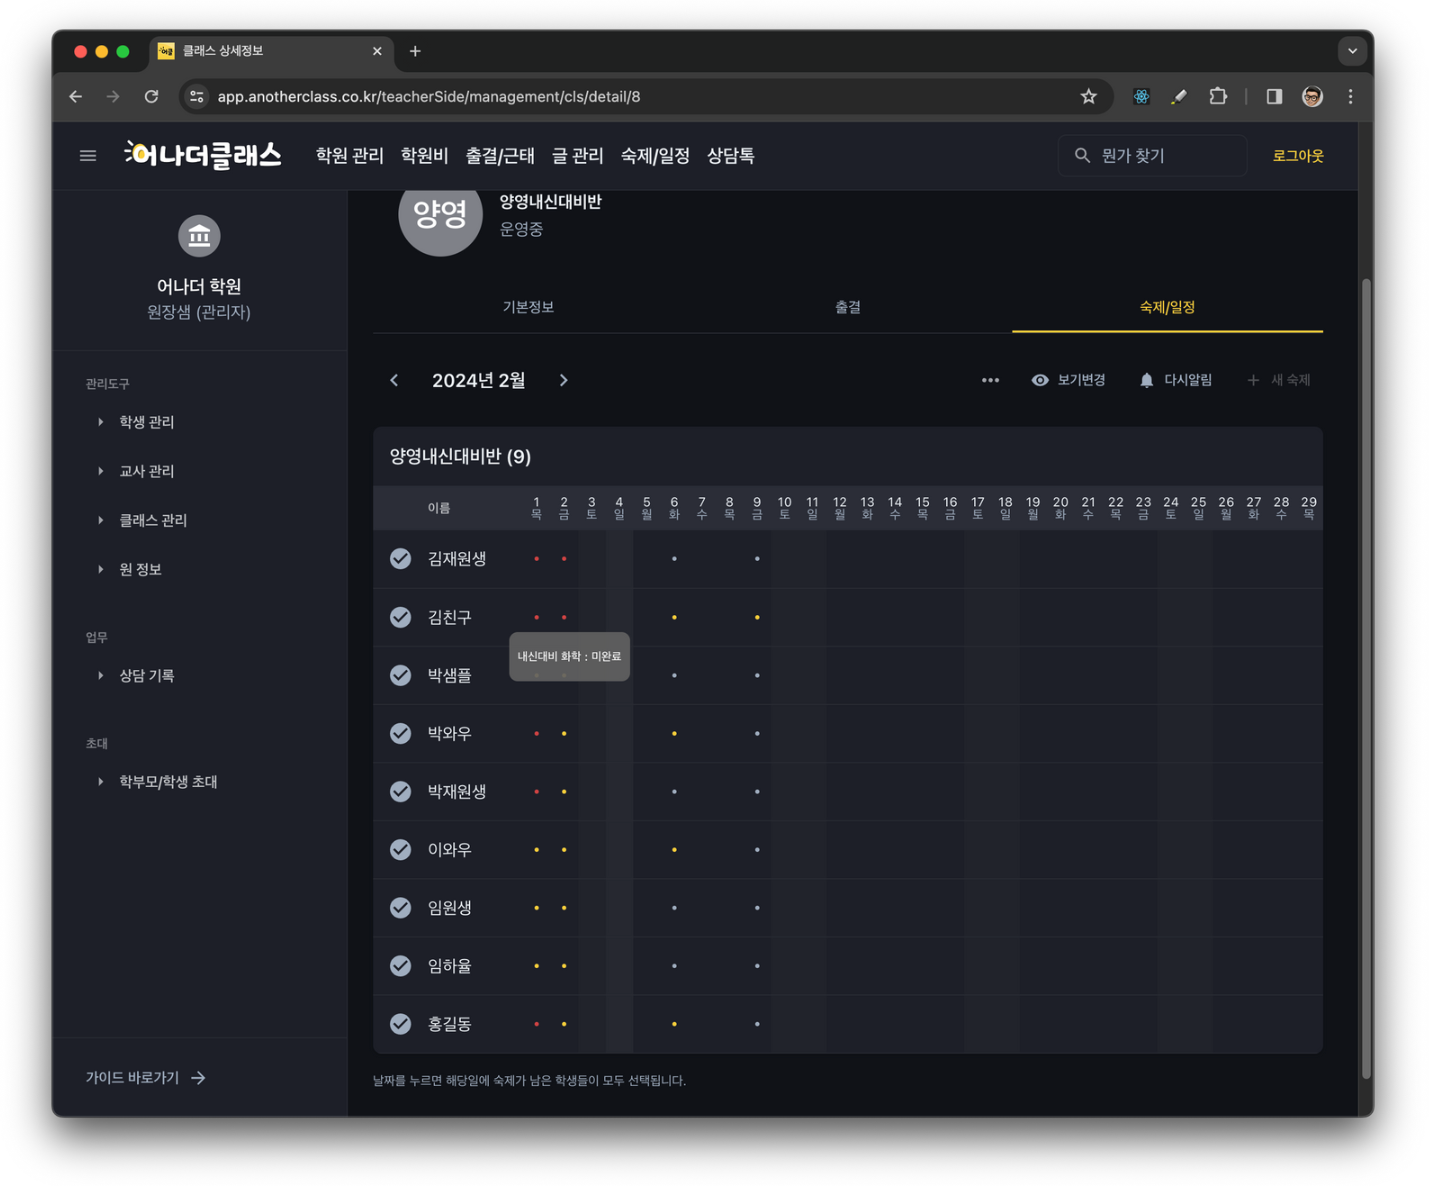
Task: Click the 로그아웃 link
Action: click(x=1298, y=156)
